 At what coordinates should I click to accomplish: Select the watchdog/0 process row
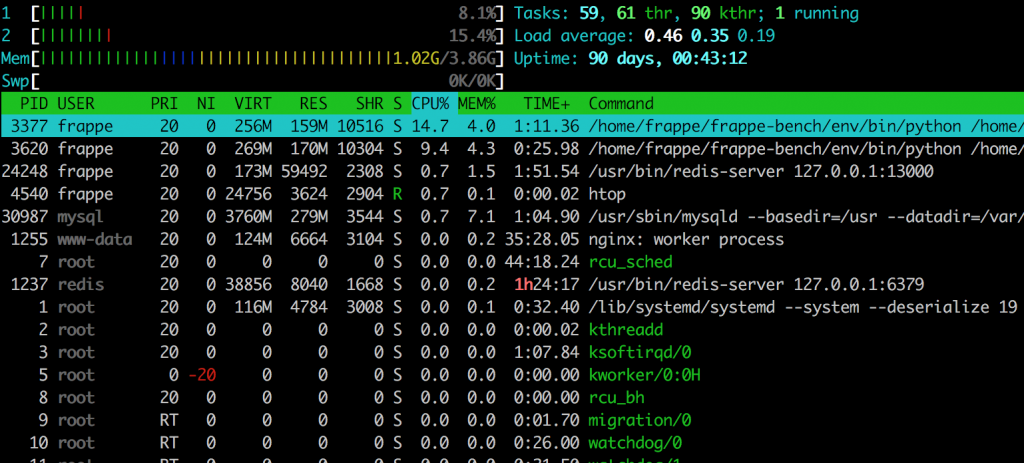point(512,443)
